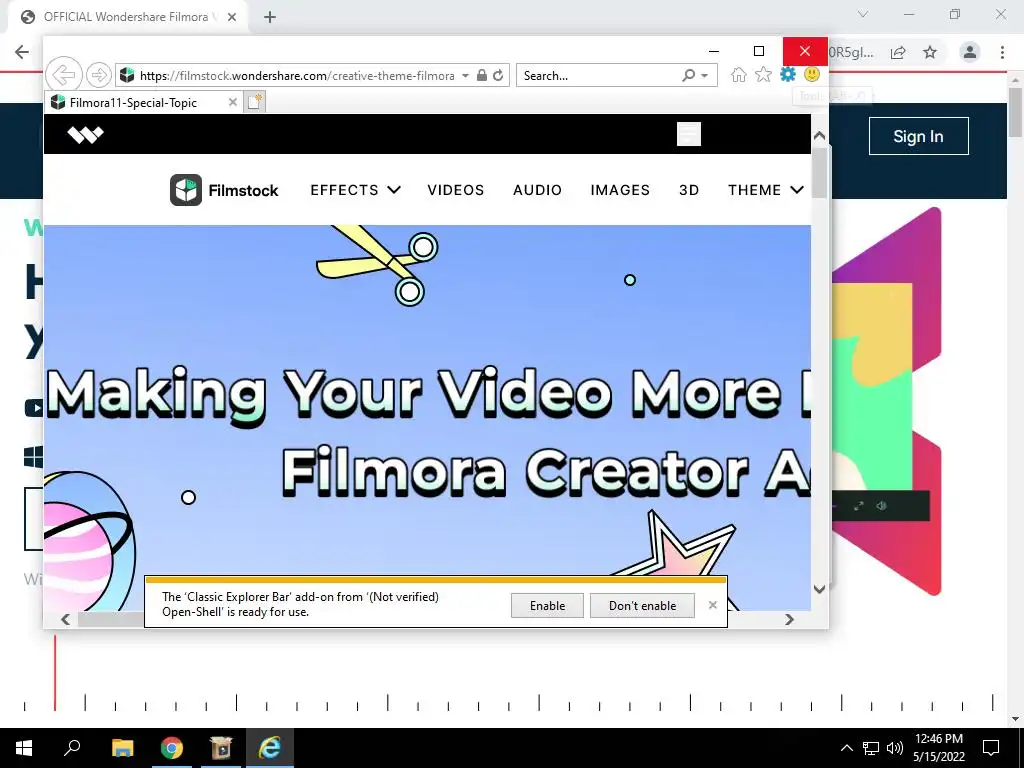Image resolution: width=1024 pixels, height=768 pixels.
Task: Click Internet Explorer back arrow button
Action: tap(64, 75)
